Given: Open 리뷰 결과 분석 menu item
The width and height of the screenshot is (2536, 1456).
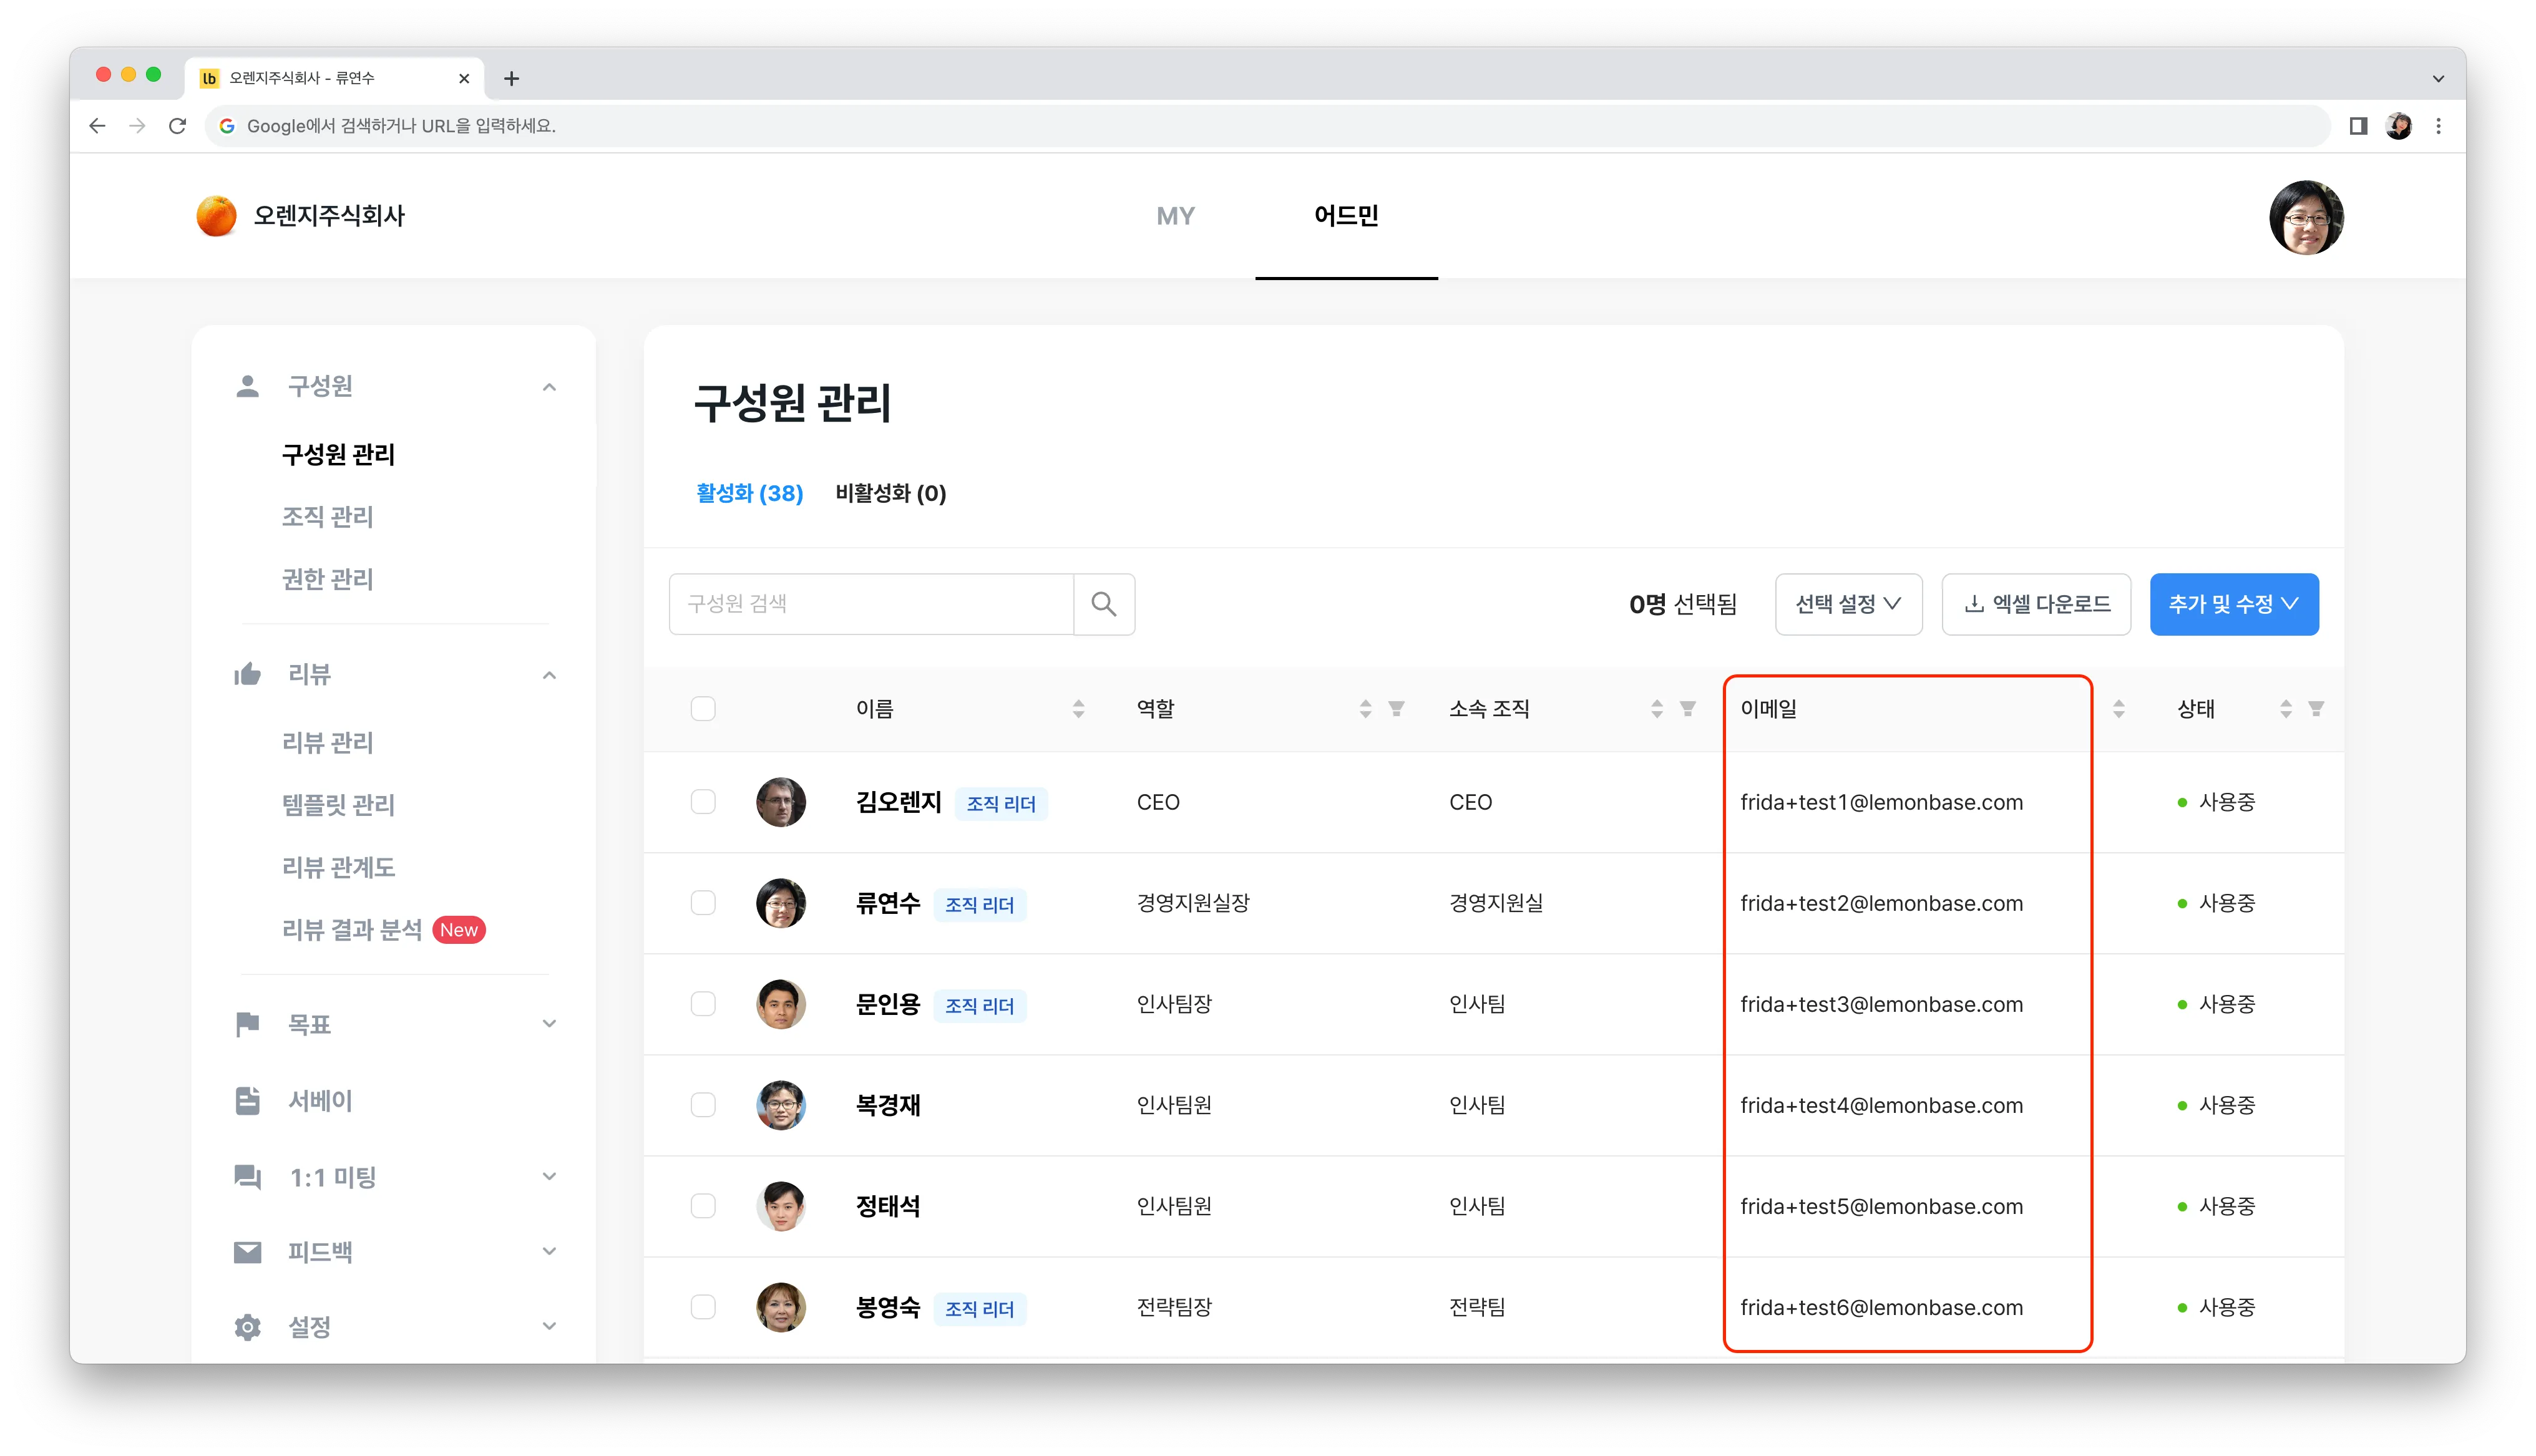Looking at the screenshot, I should pos(352,930).
